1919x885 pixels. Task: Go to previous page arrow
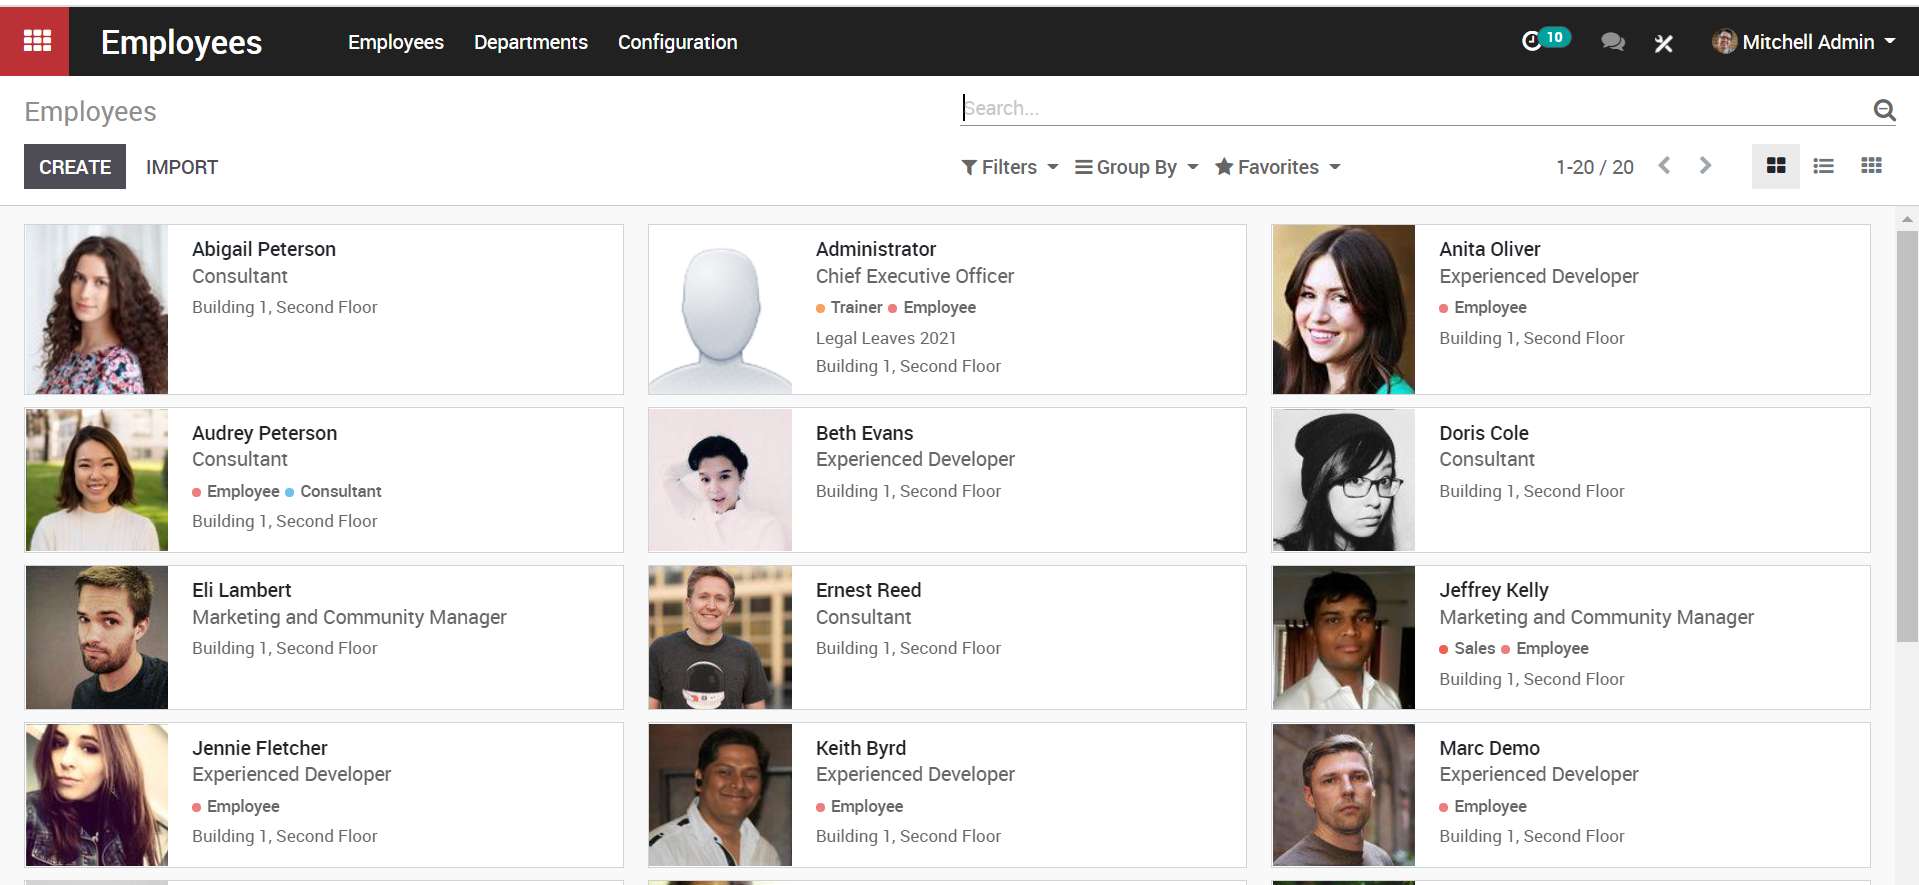[1664, 166]
